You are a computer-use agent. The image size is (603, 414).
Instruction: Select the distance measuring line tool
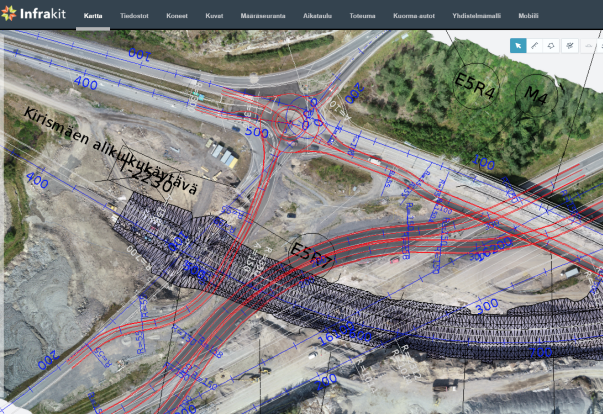pyautogui.click(x=535, y=45)
